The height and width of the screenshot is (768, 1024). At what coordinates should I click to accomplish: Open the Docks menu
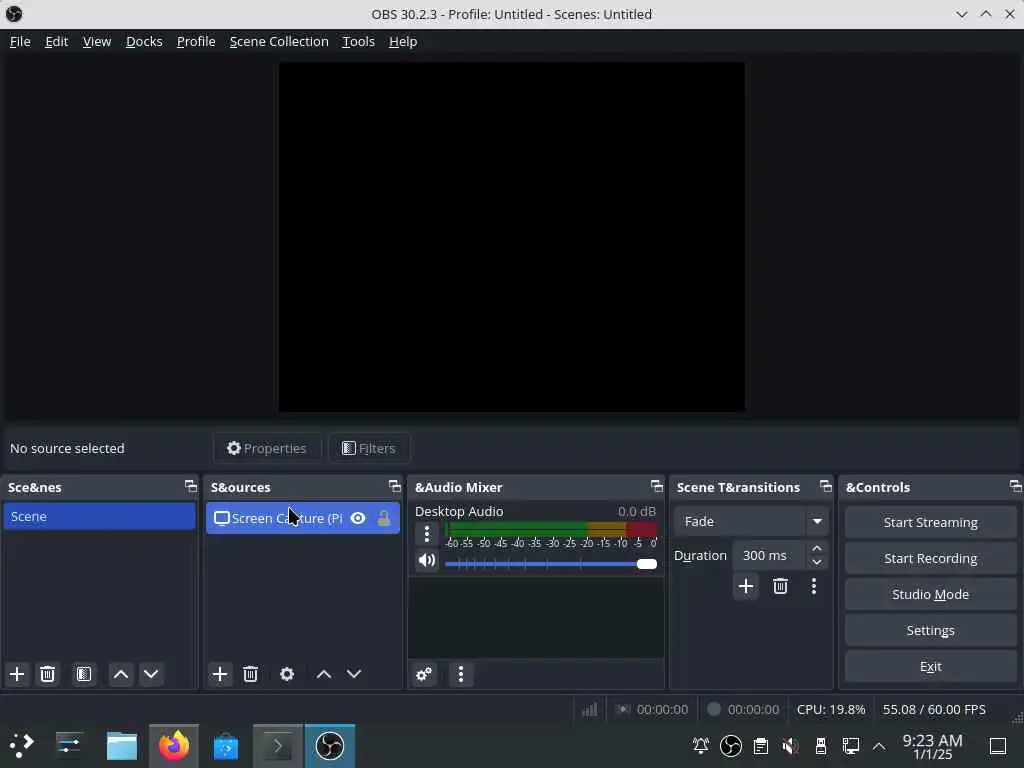(x=144, y=41)
